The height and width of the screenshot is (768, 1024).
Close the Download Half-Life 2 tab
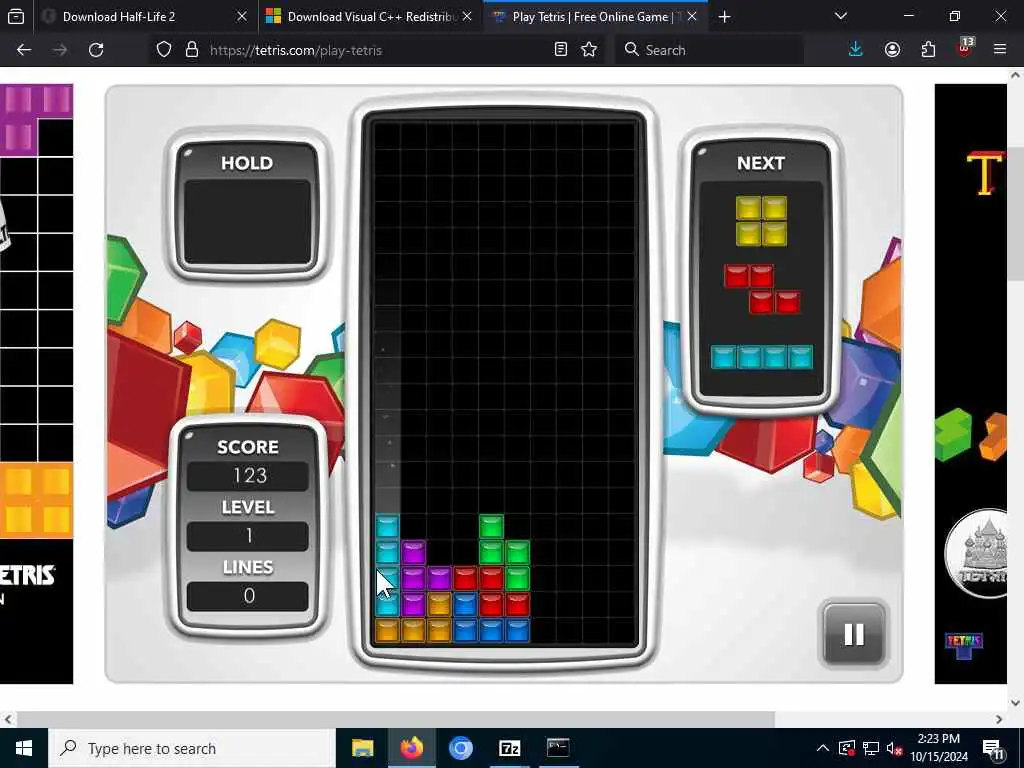[242, 17]
